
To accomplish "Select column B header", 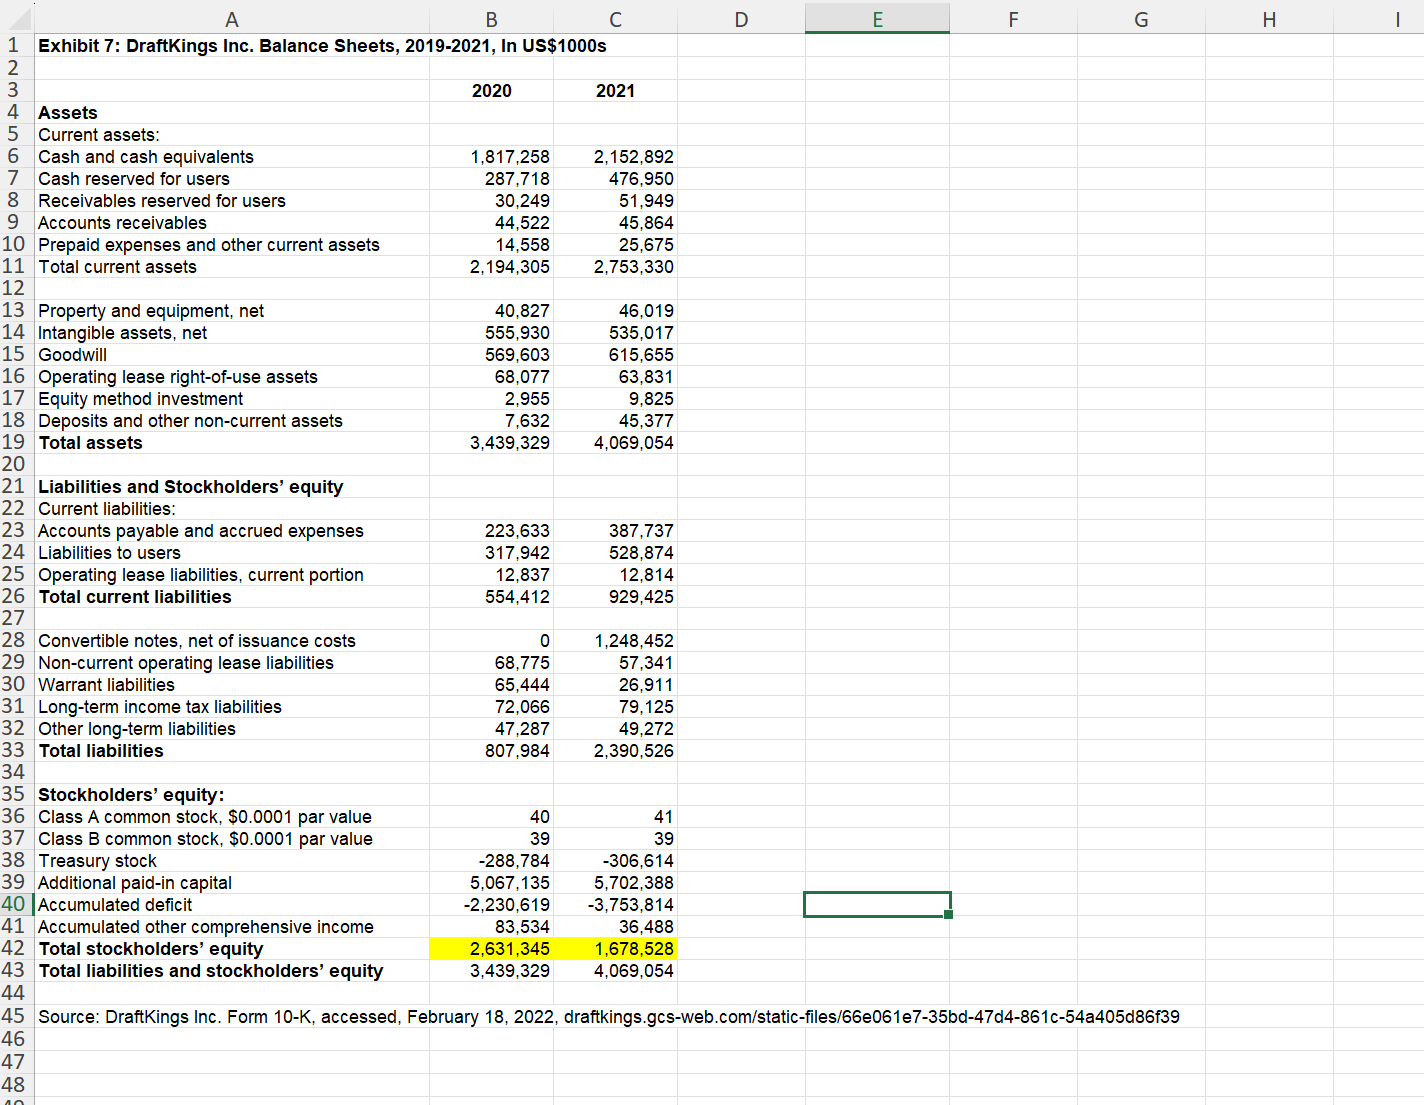I will [x=491, y=19].
